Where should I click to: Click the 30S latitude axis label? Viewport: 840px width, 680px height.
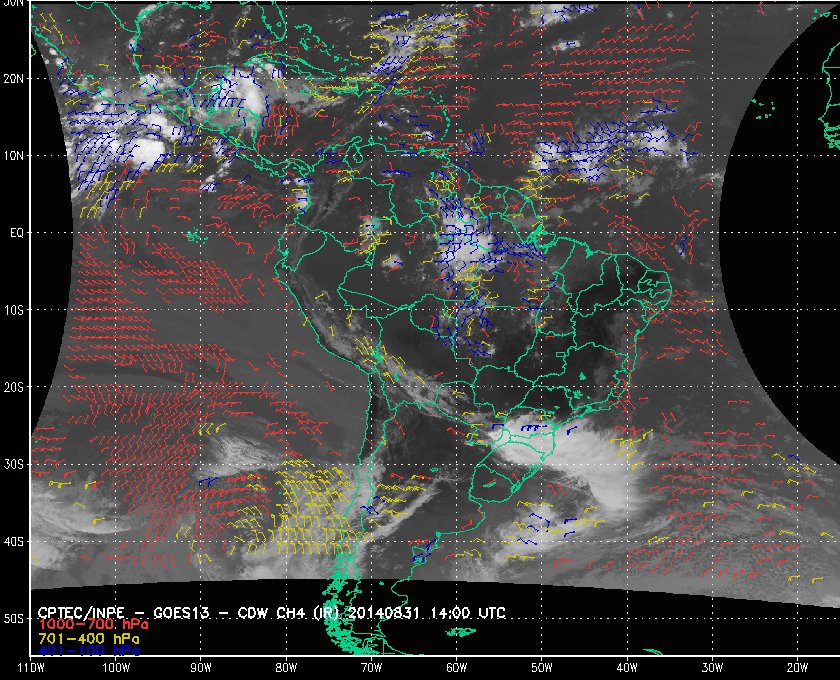tap(14, 465)
